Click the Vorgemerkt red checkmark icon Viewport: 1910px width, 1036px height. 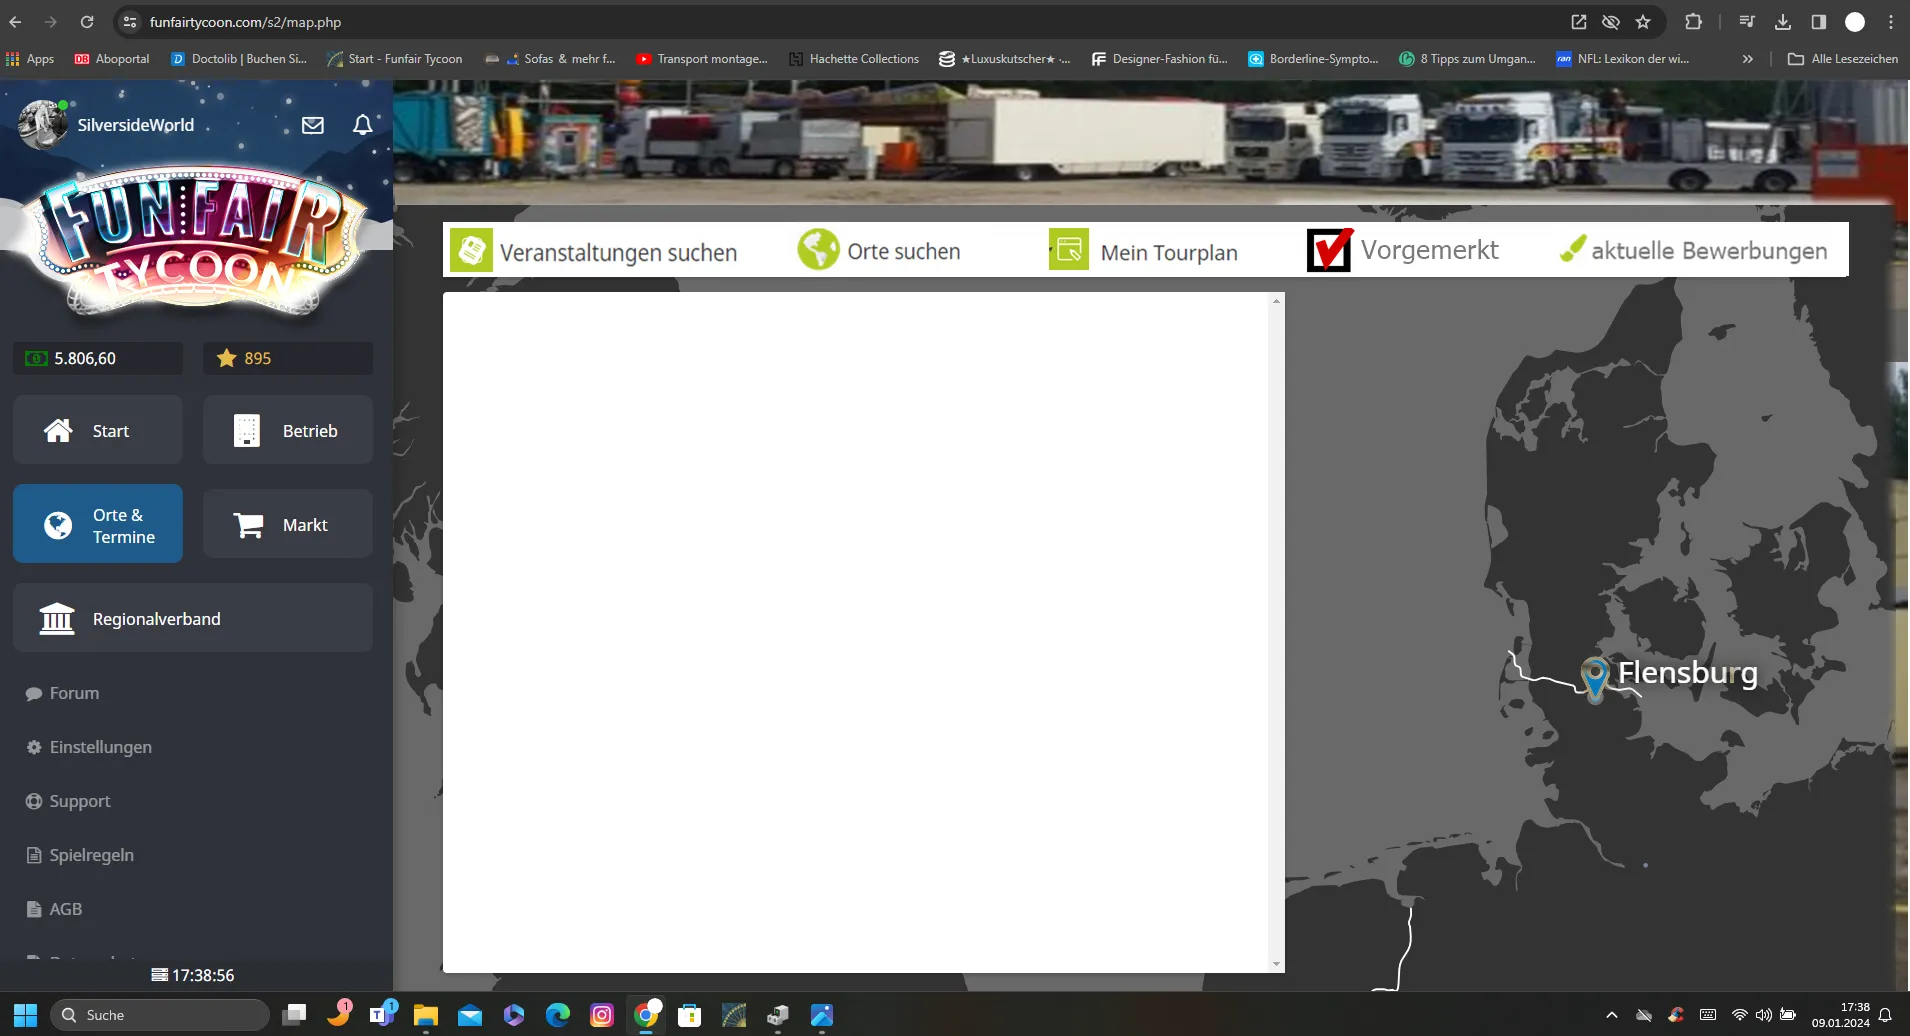[1329, 250]
